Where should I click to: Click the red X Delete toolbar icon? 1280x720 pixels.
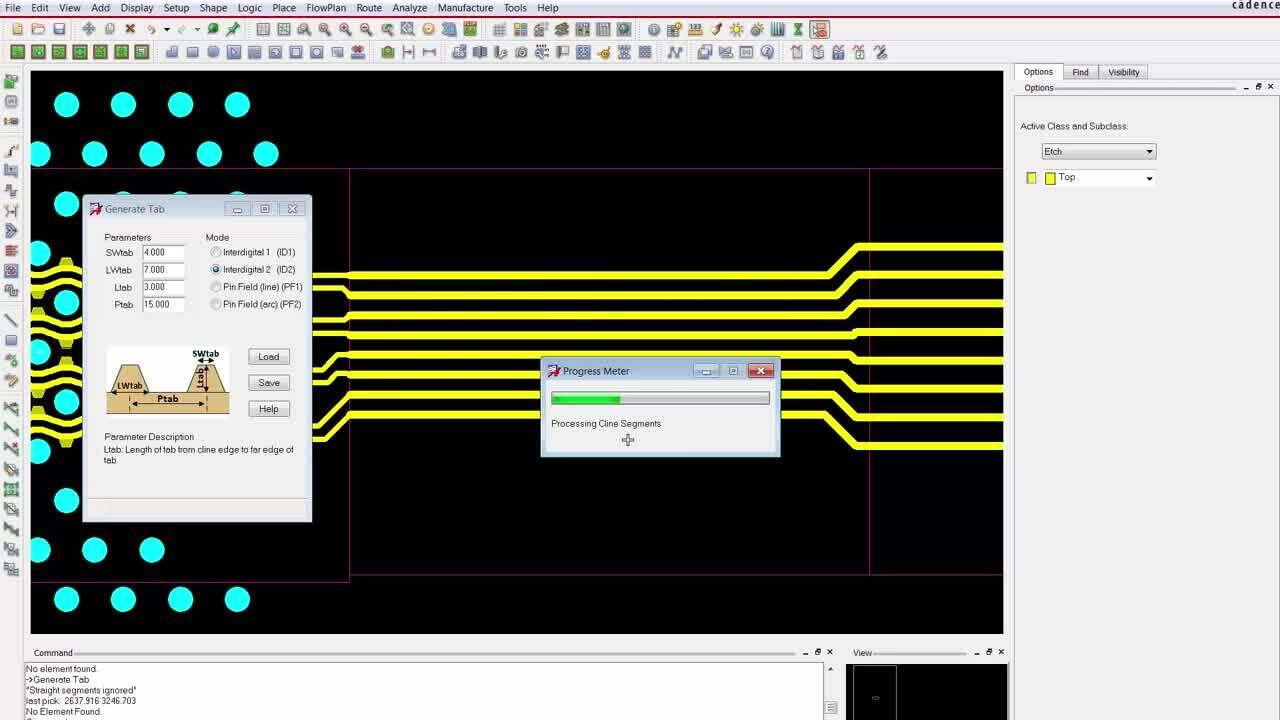pos(130,29)
